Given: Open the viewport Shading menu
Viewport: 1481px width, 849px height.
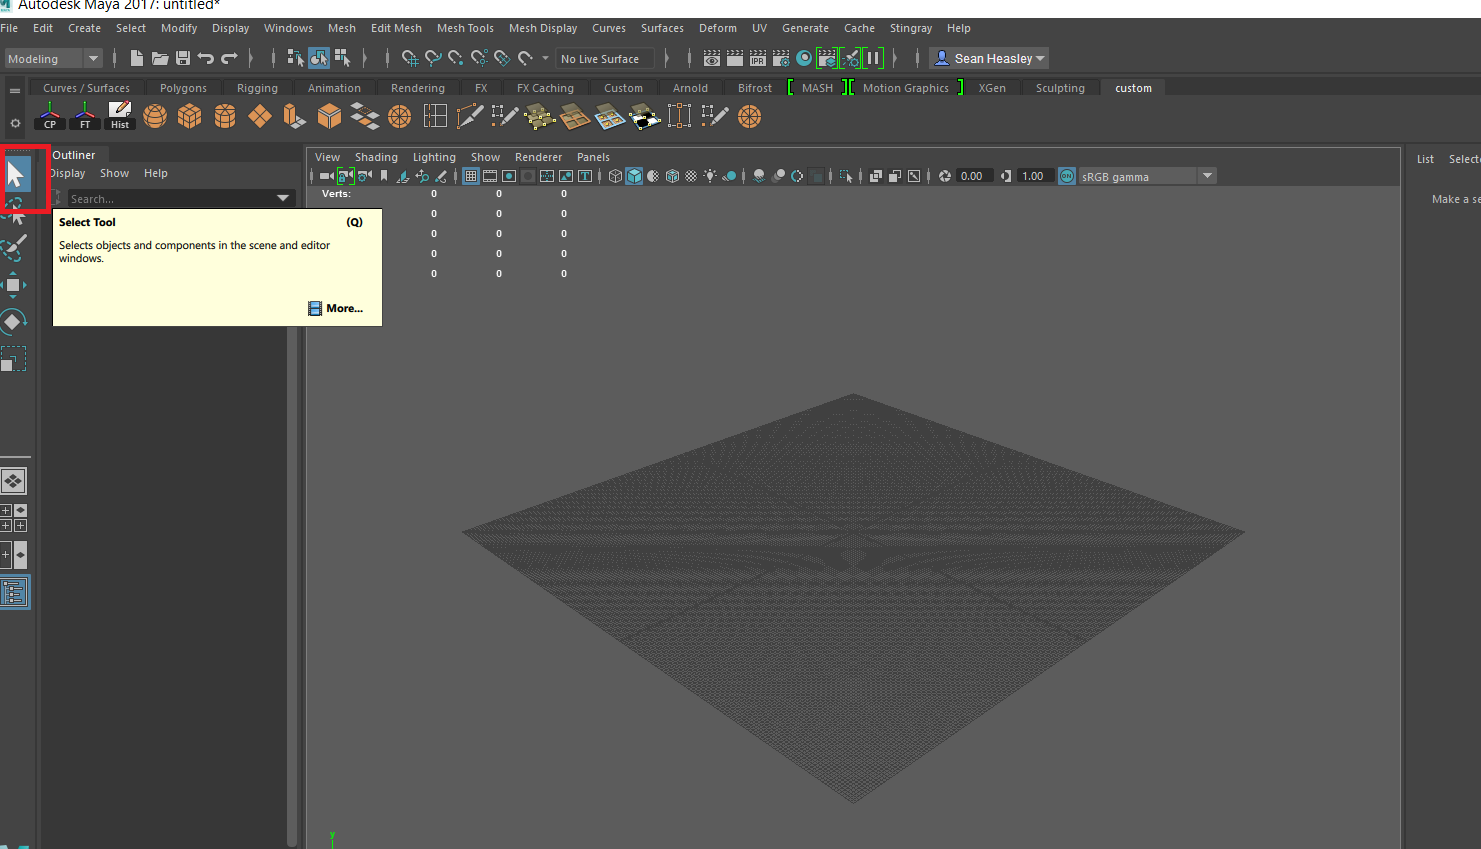Looking at the screenshot, I should 376,157.
